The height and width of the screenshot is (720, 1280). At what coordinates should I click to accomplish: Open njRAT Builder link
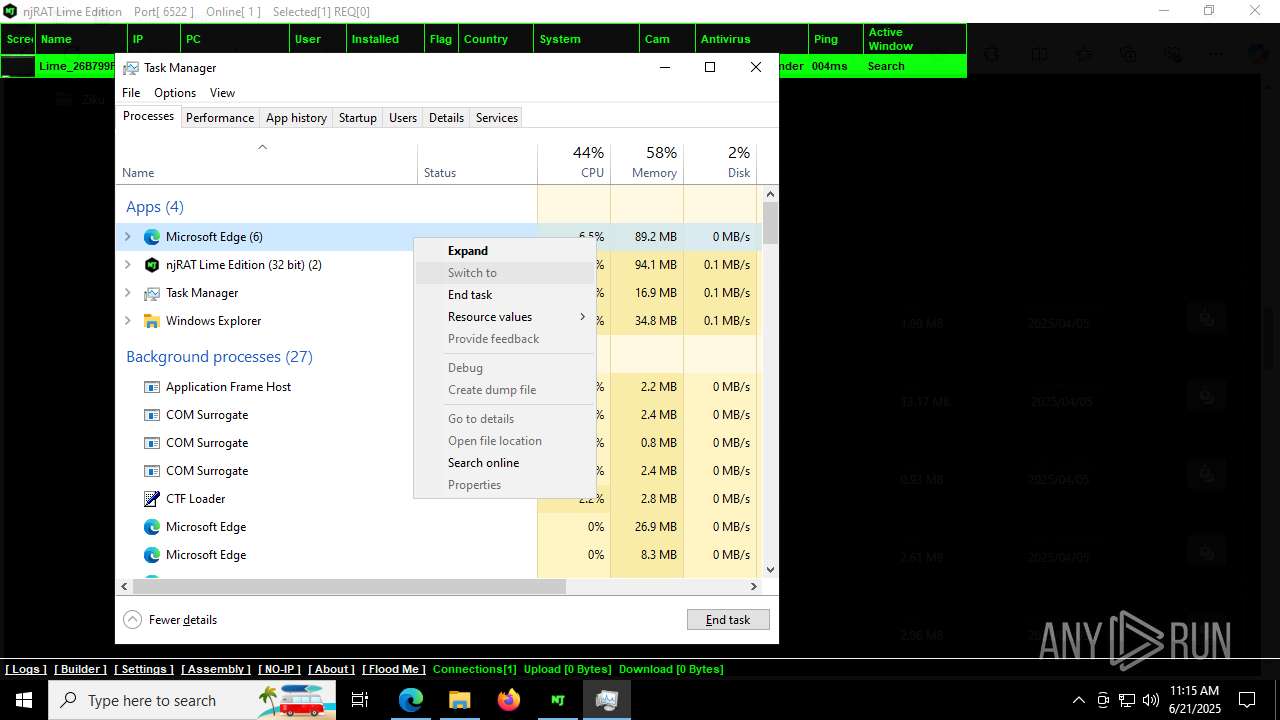(81, 669)
